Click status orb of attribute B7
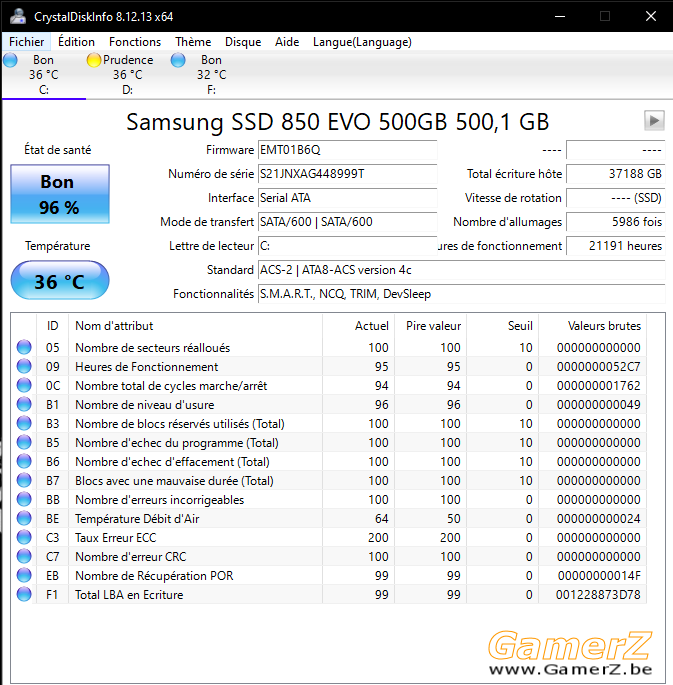Image resolution: width=673 pixels, height=685 pixels. [24, 480]
